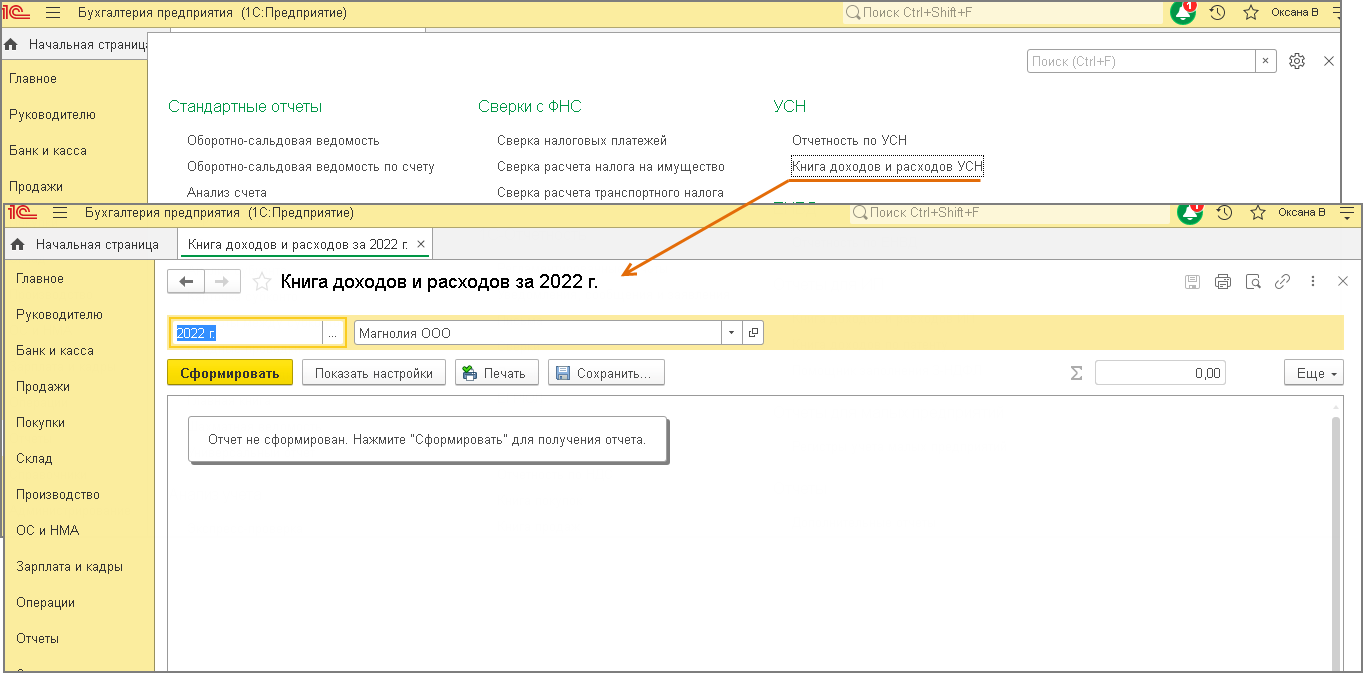Open Руководителю section in front window sidebar
The width and height of the screenshot is (1365, 675).
59,315
